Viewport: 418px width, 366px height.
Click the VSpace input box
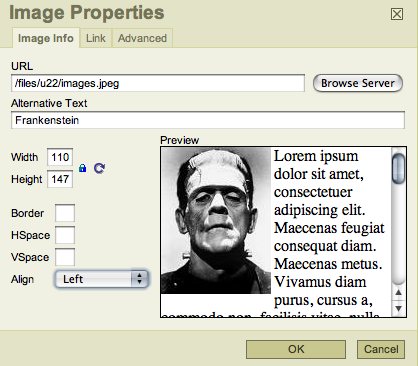pos(65,257)
